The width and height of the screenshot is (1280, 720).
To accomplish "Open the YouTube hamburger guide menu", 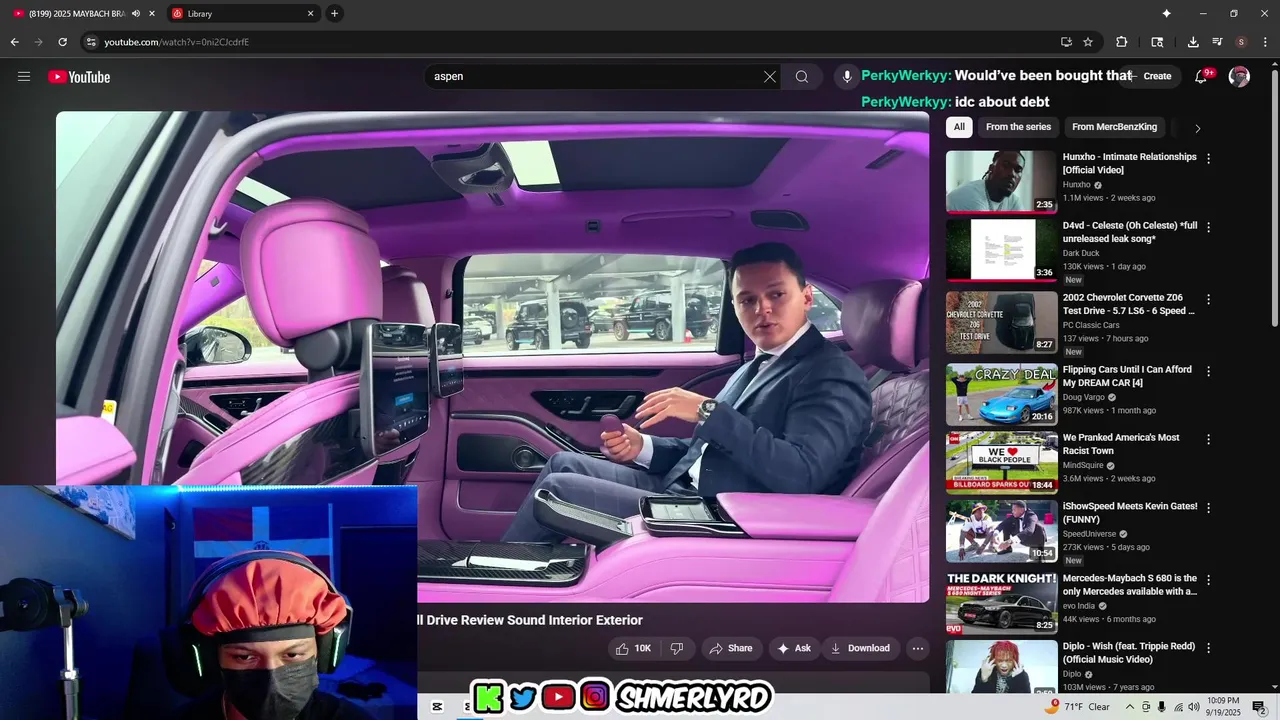I will pyautogui.click(x=24, y=77).
